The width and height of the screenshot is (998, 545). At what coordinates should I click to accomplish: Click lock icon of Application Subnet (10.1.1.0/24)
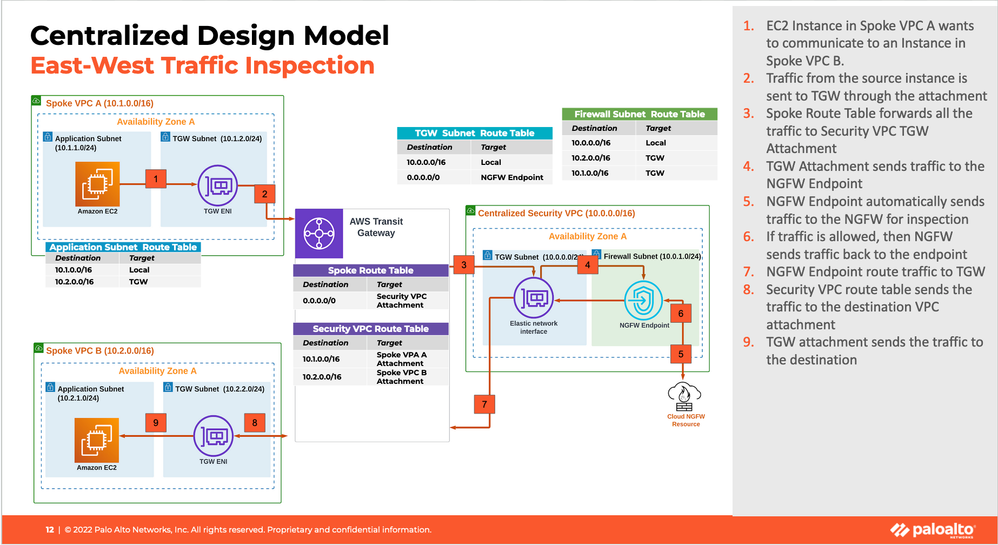[48, 137]
